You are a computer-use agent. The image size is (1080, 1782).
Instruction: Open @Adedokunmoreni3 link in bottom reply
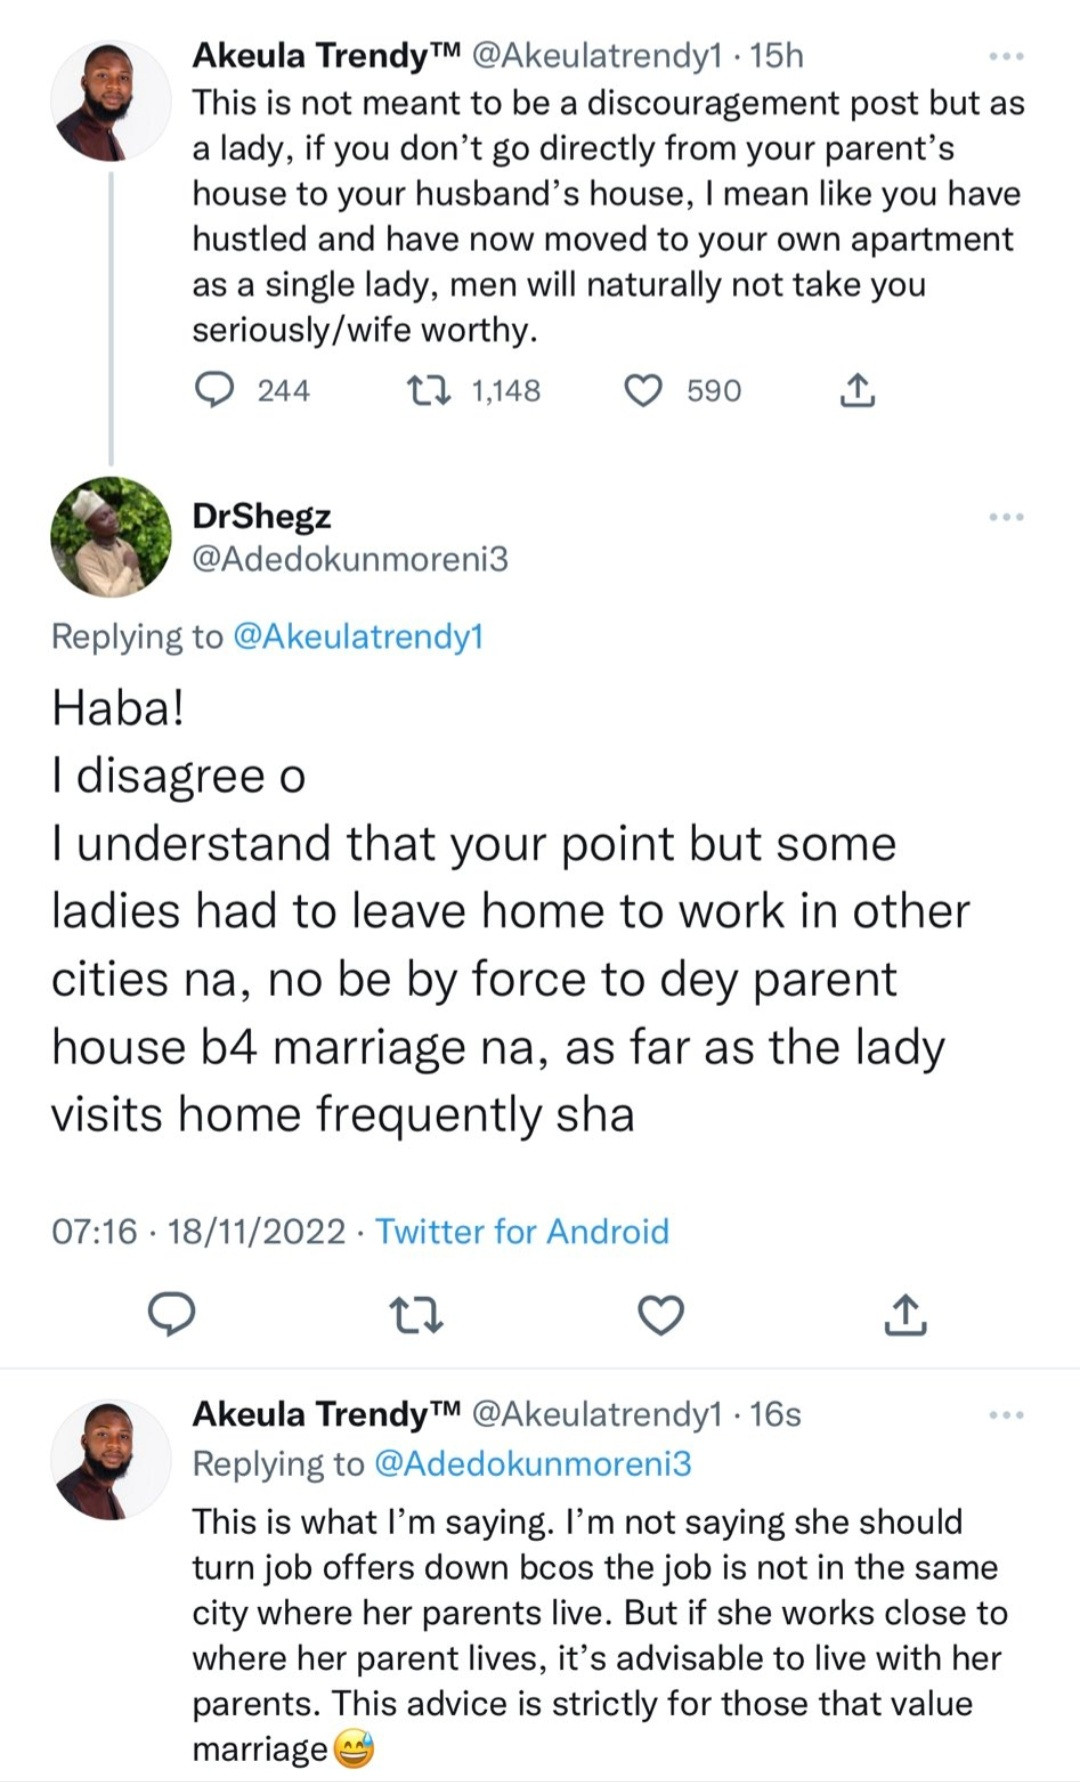(x=532, y=1464)
